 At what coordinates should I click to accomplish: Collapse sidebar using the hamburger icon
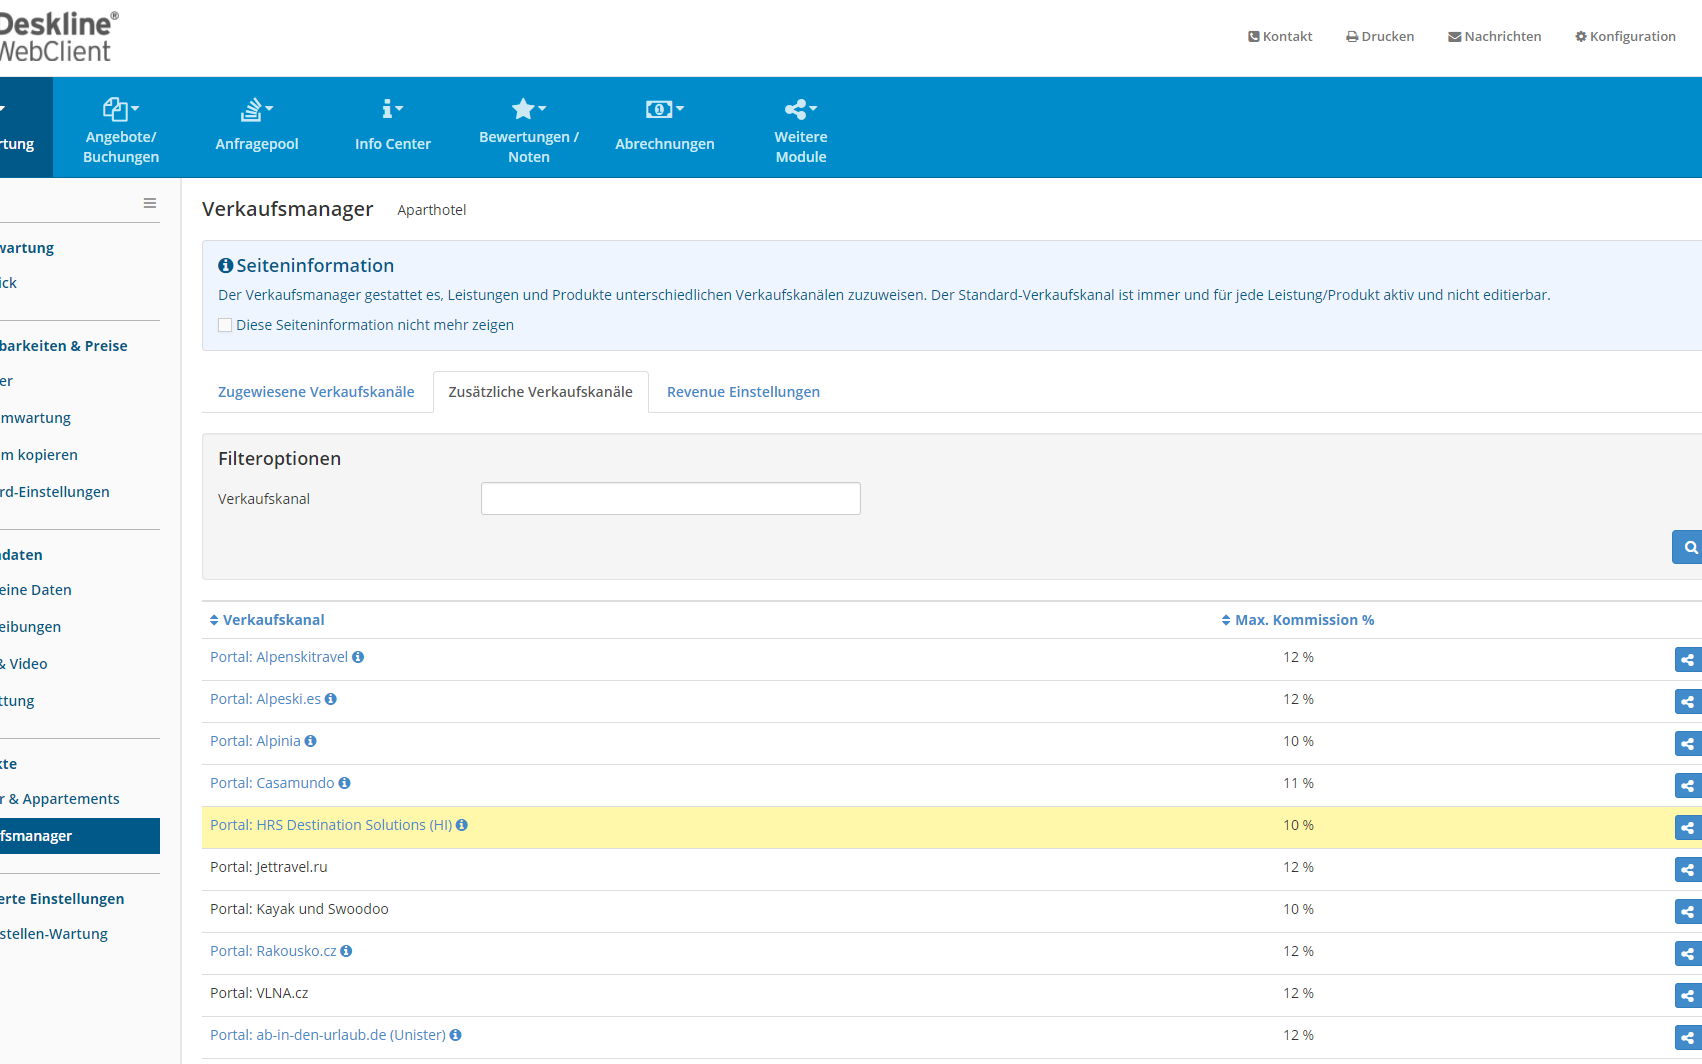(150, 203)
